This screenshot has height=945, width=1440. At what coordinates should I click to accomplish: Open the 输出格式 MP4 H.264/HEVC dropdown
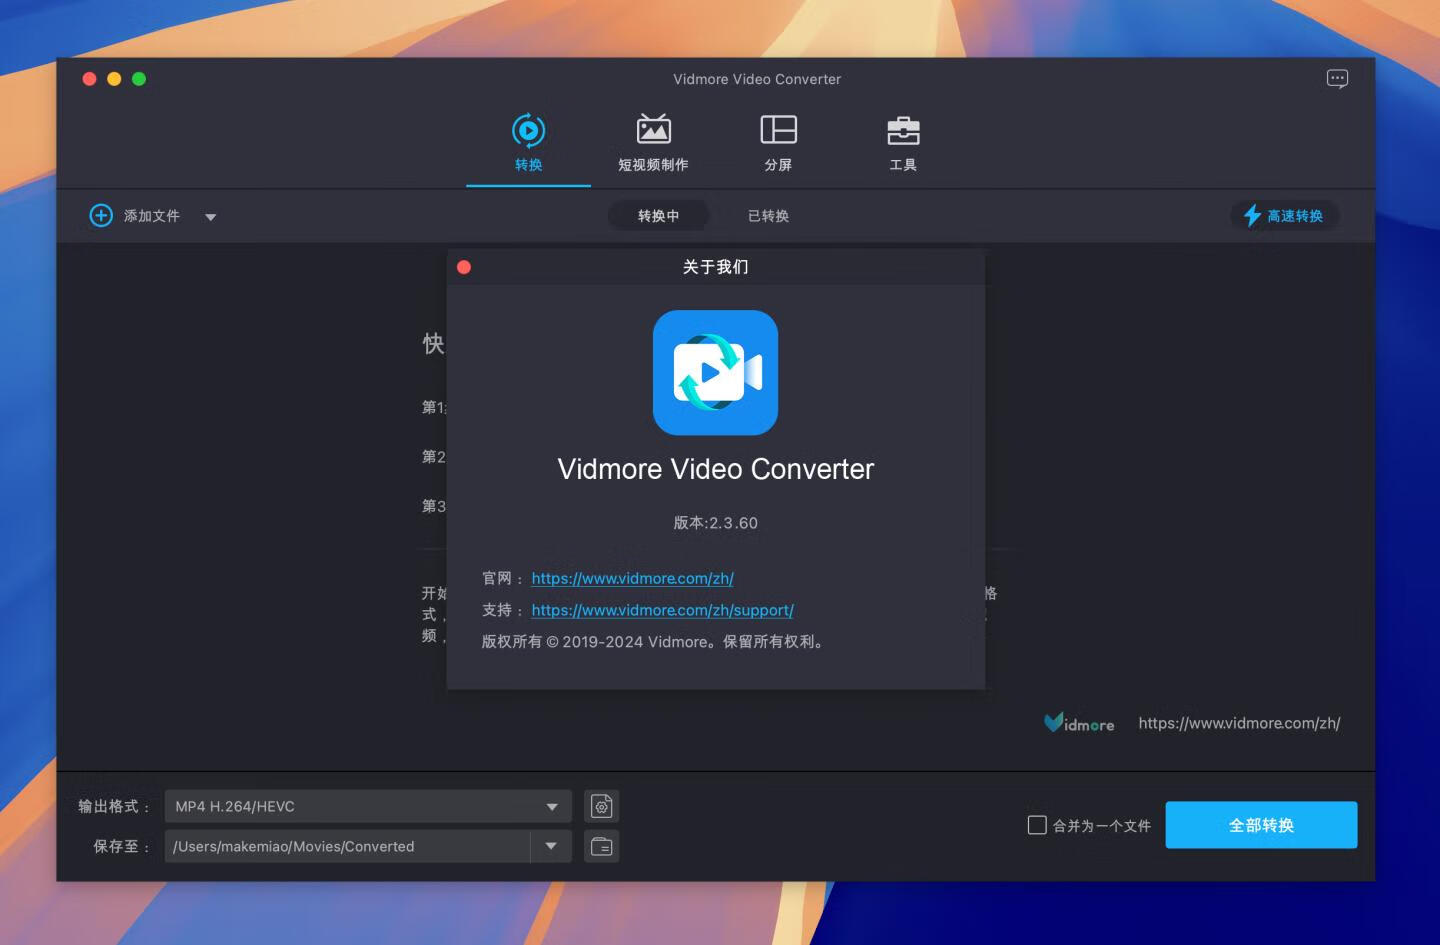(x=368, y=806)
